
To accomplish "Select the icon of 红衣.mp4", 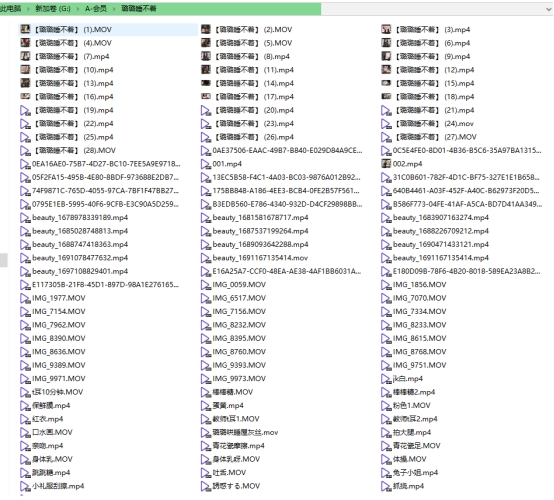I will point(25,419).
